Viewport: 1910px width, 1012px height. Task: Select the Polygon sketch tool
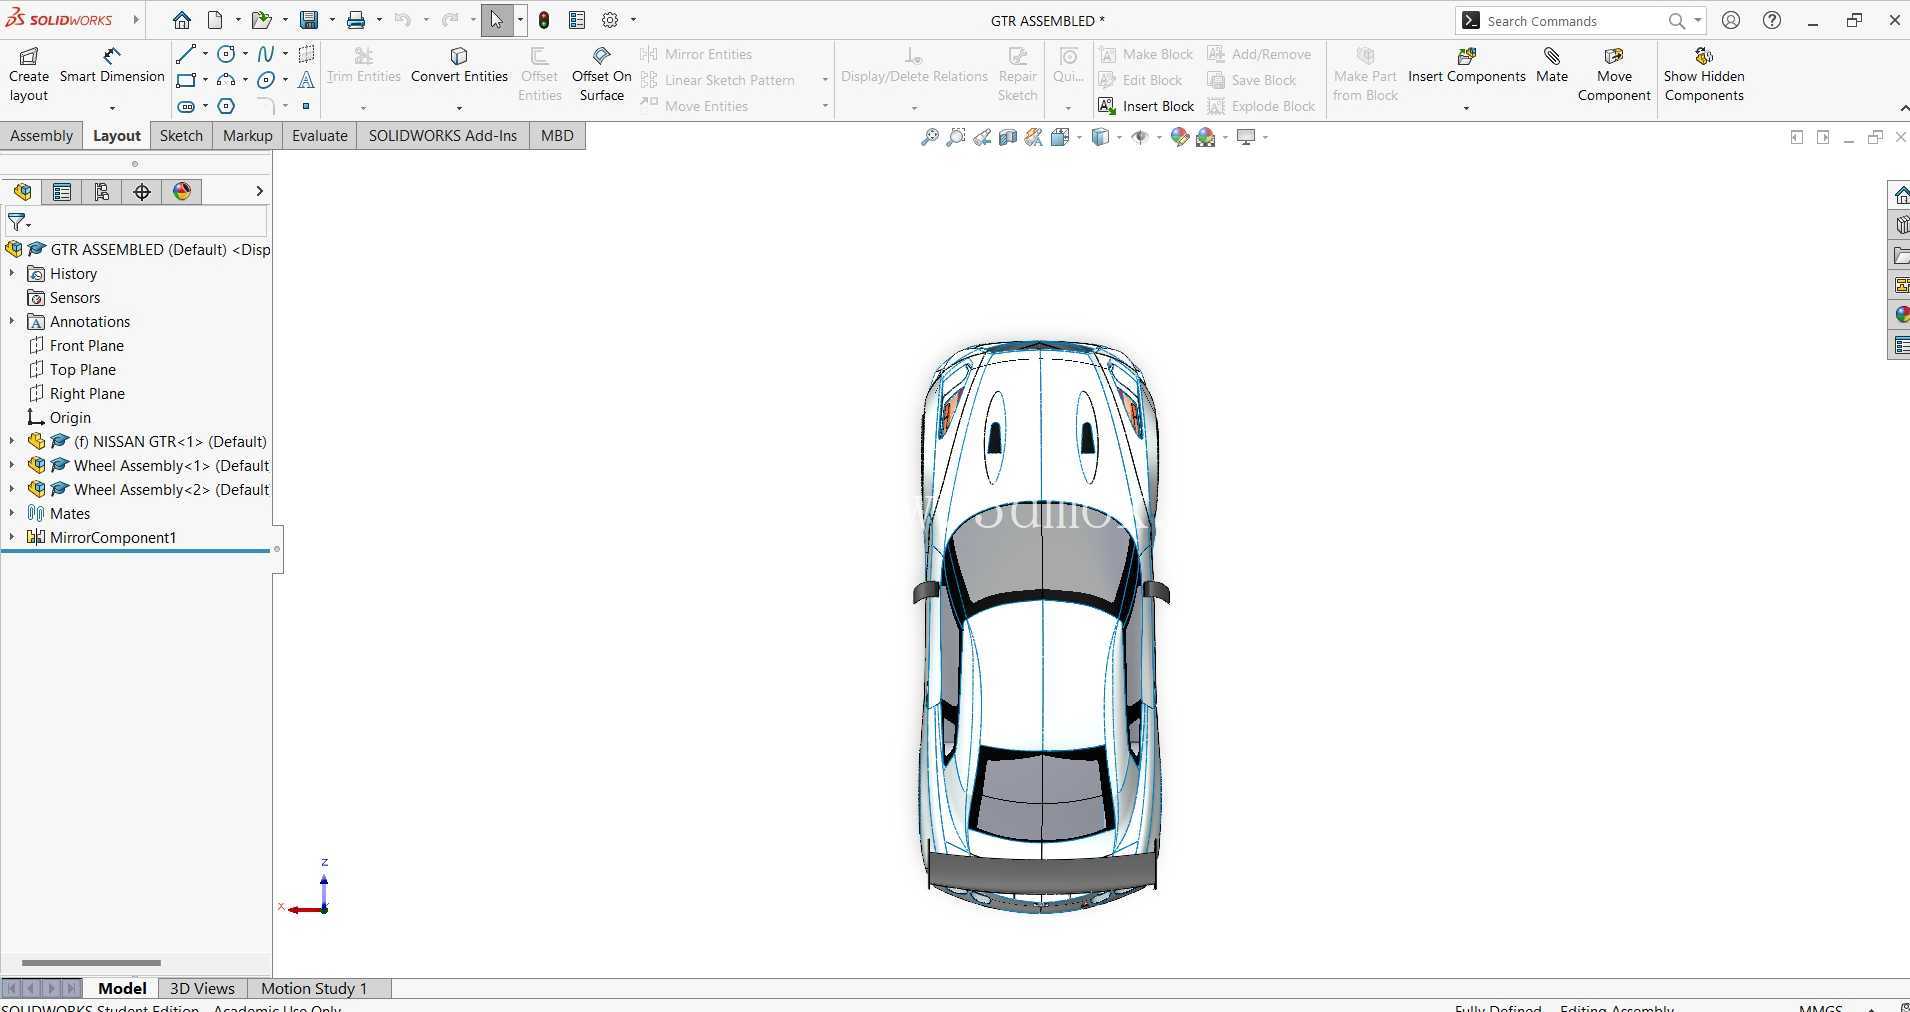[227, 106]
